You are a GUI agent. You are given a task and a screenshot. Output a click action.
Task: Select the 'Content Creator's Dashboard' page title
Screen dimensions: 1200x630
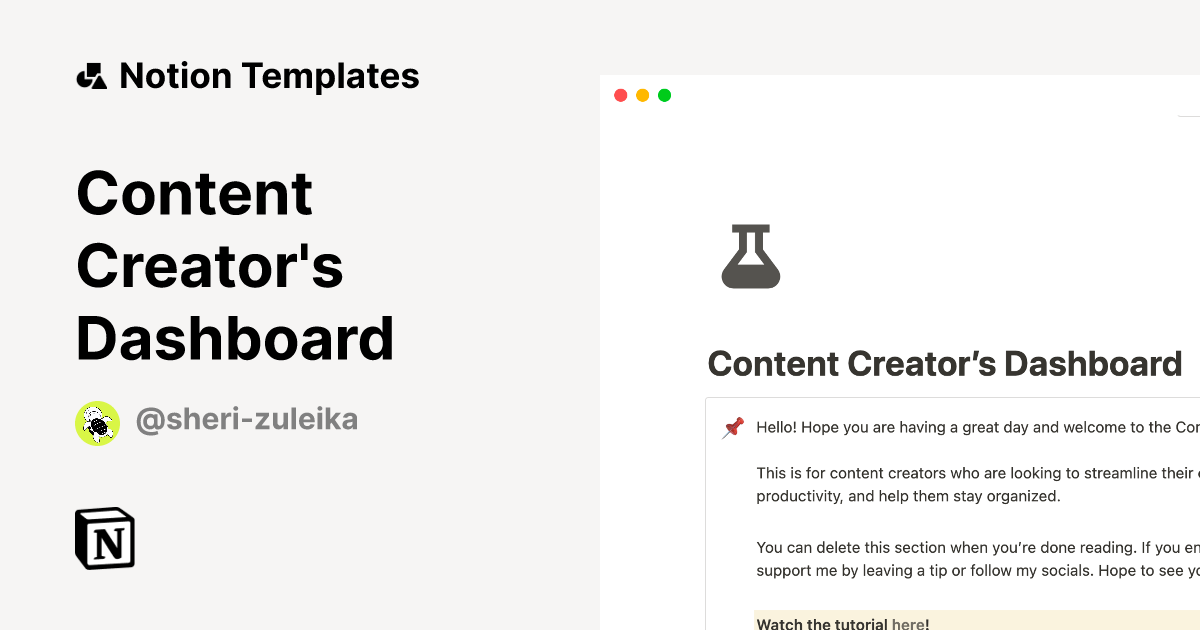click(x=945, y=363)
